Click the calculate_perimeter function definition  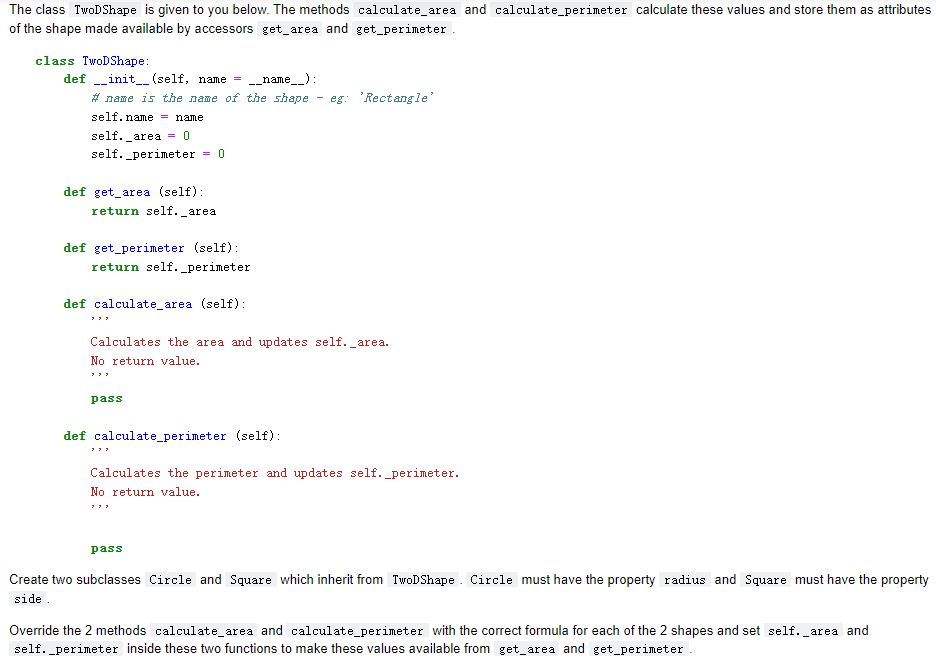pos(160,435)
